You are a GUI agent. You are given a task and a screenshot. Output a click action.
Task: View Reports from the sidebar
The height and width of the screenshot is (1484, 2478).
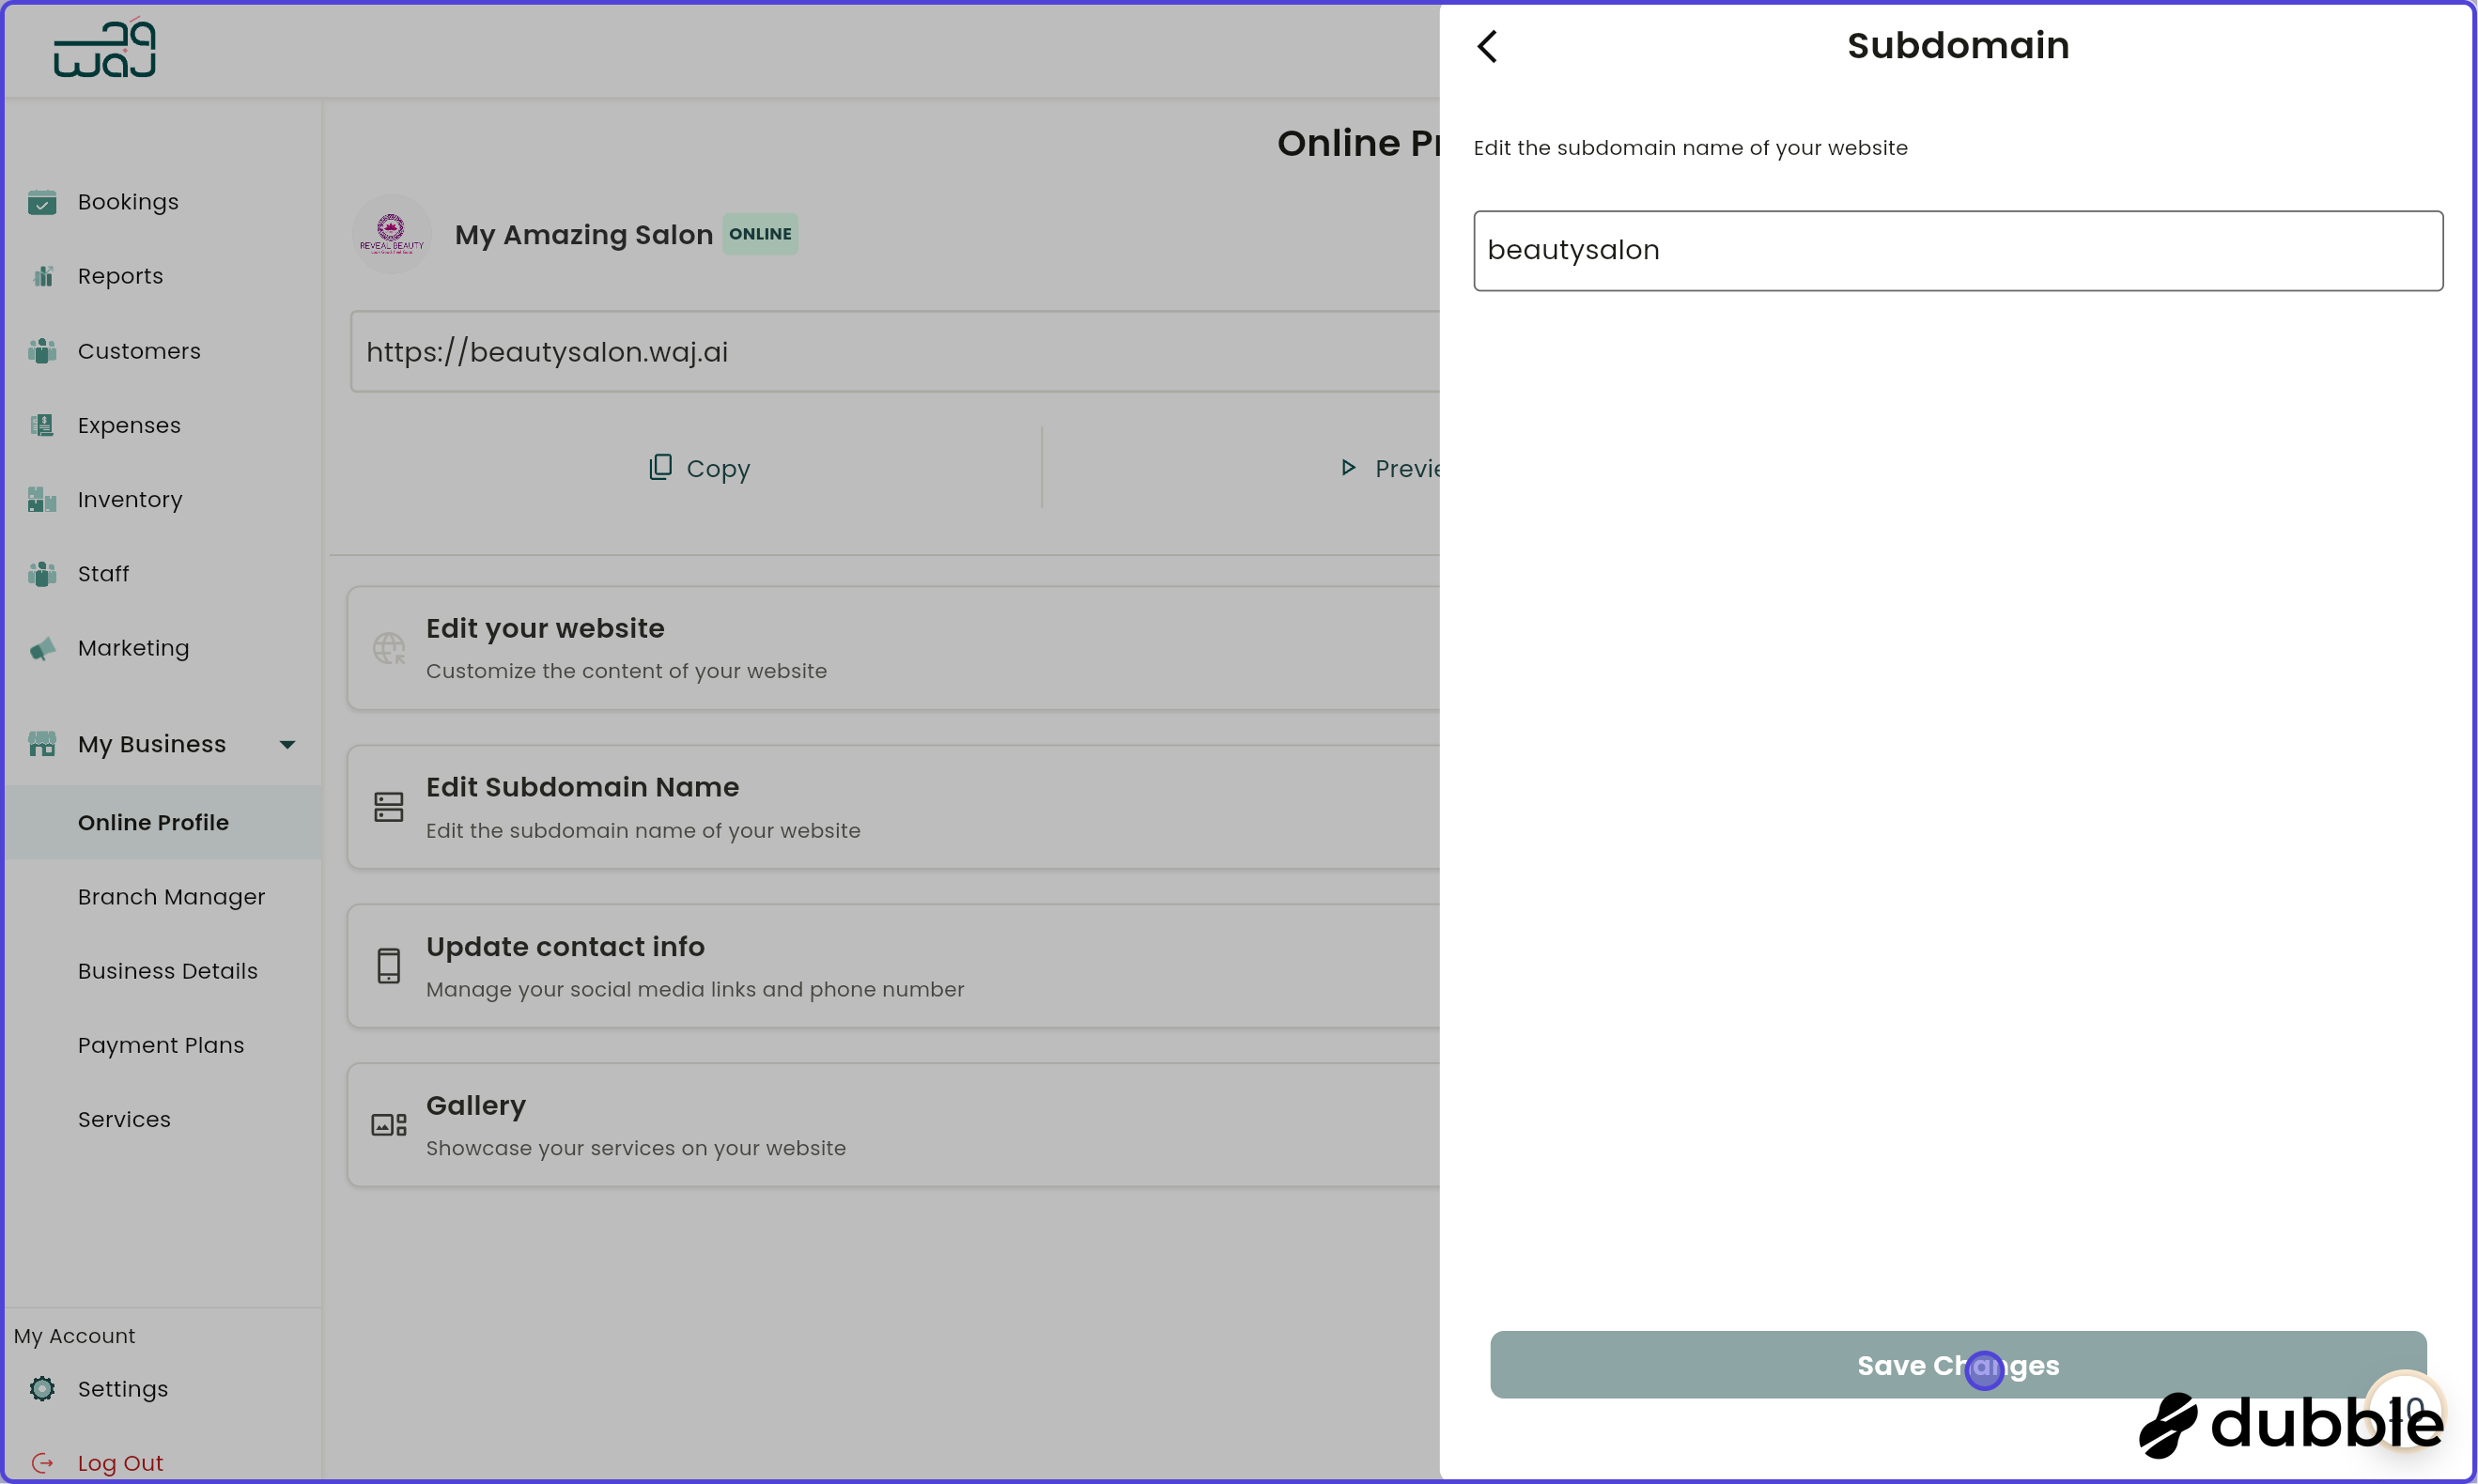tap(120, 276)
